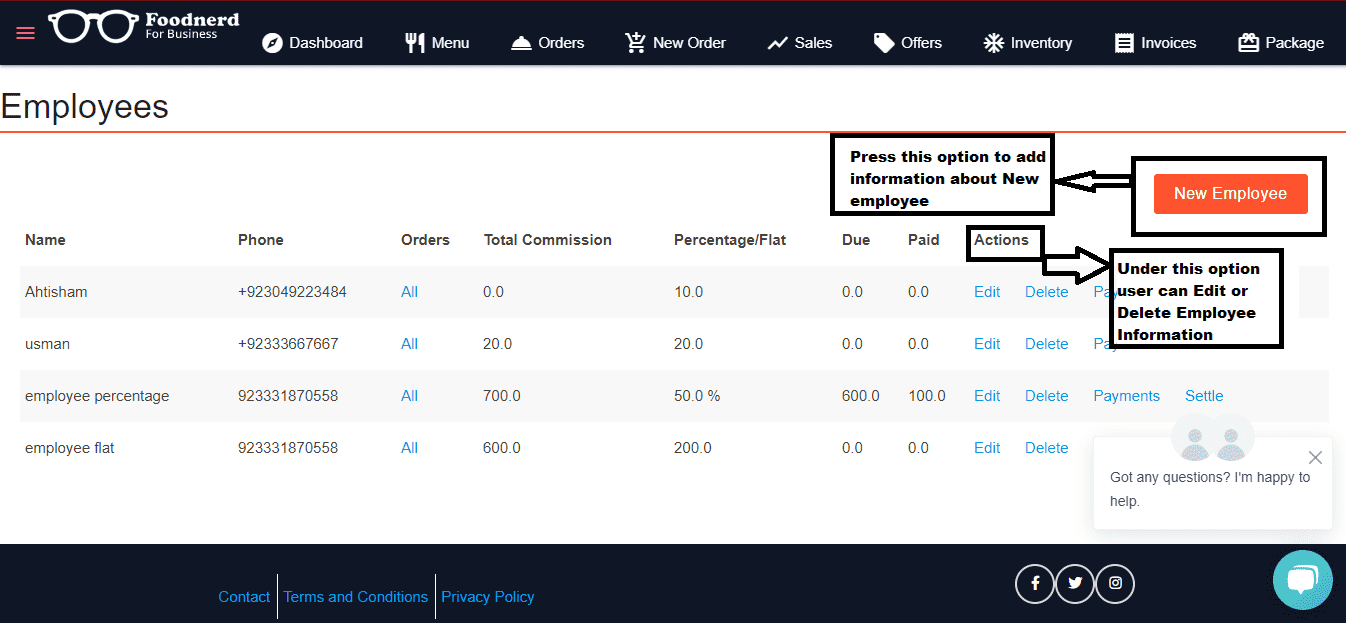Open the Privacy Policy footer link

[488, 597]
